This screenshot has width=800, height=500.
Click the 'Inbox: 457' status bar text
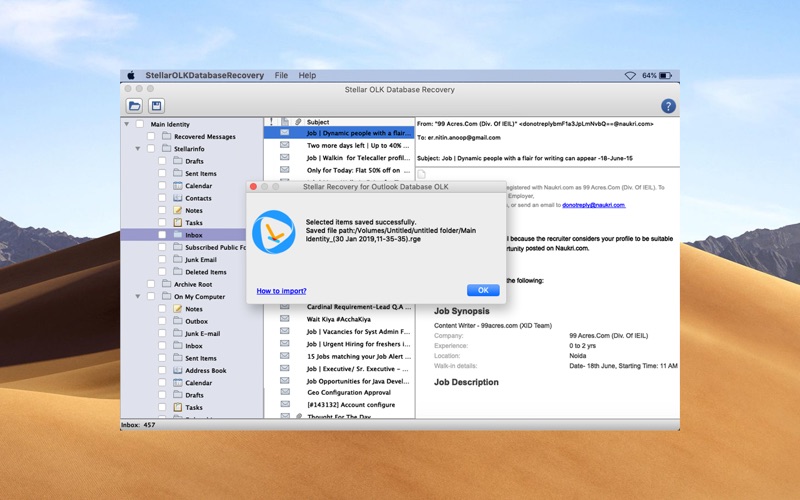pos(138,424)
